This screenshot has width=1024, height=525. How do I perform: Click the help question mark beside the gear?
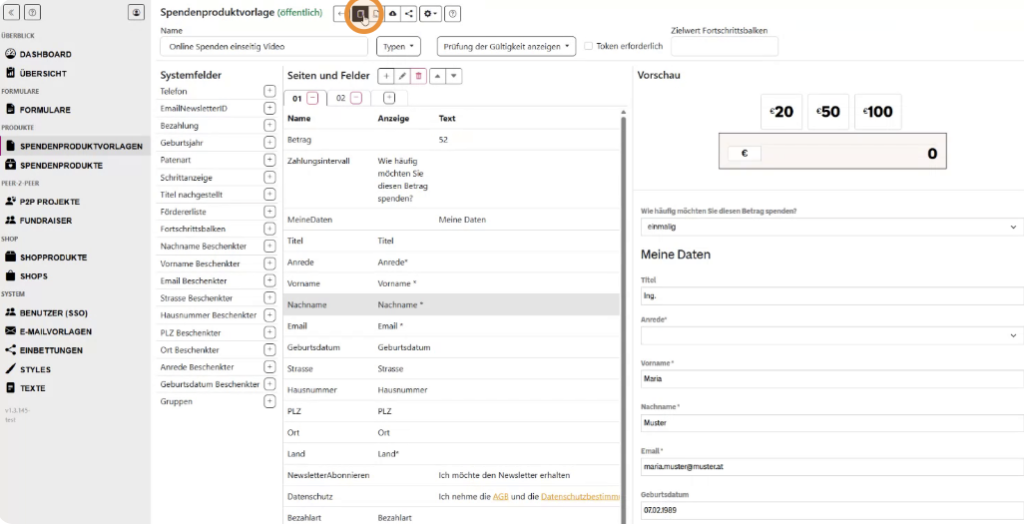coord(453,13)
